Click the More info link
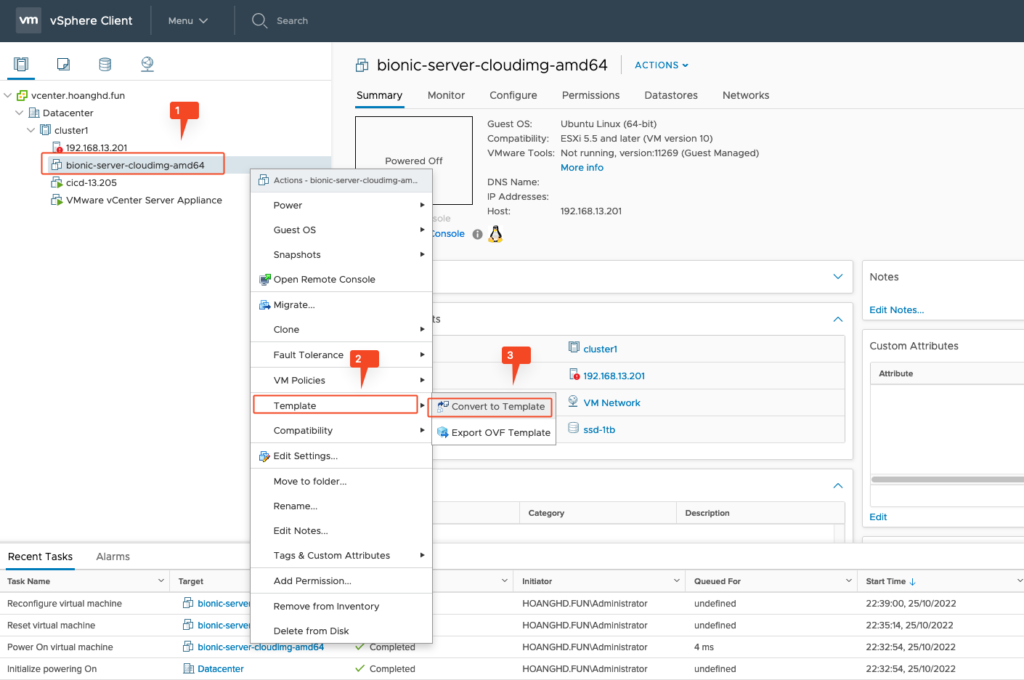Viewport: 1024px width, 680px height. [582, 168]
